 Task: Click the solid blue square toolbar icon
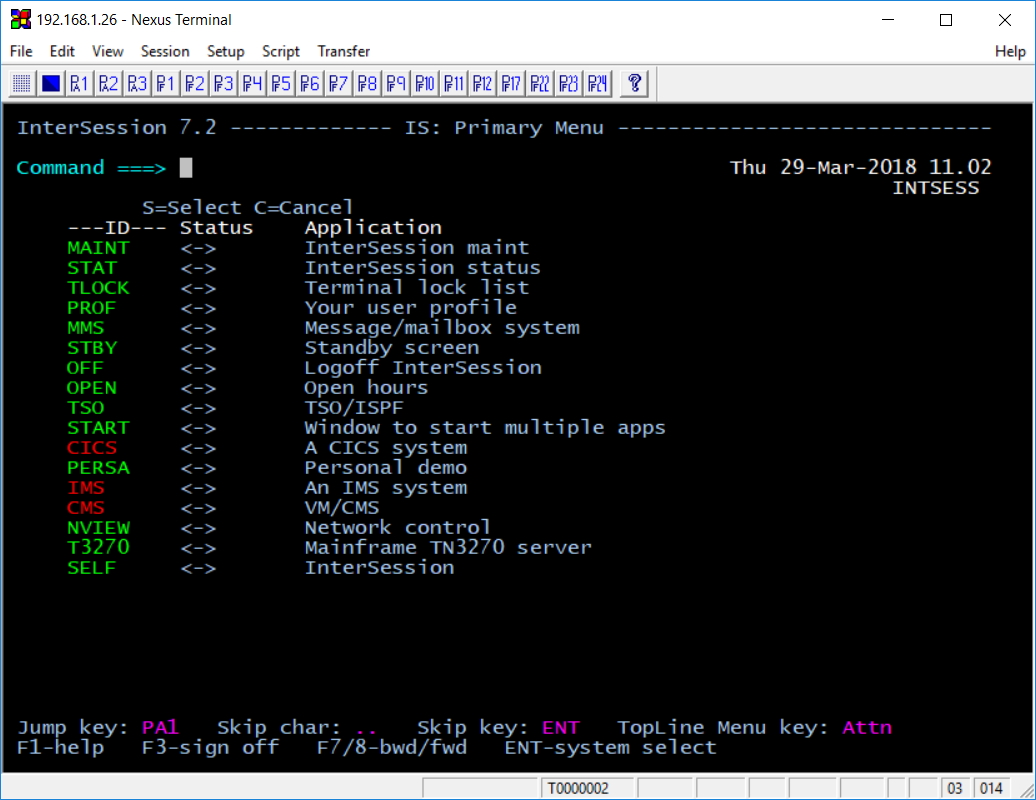pos(50,83)
